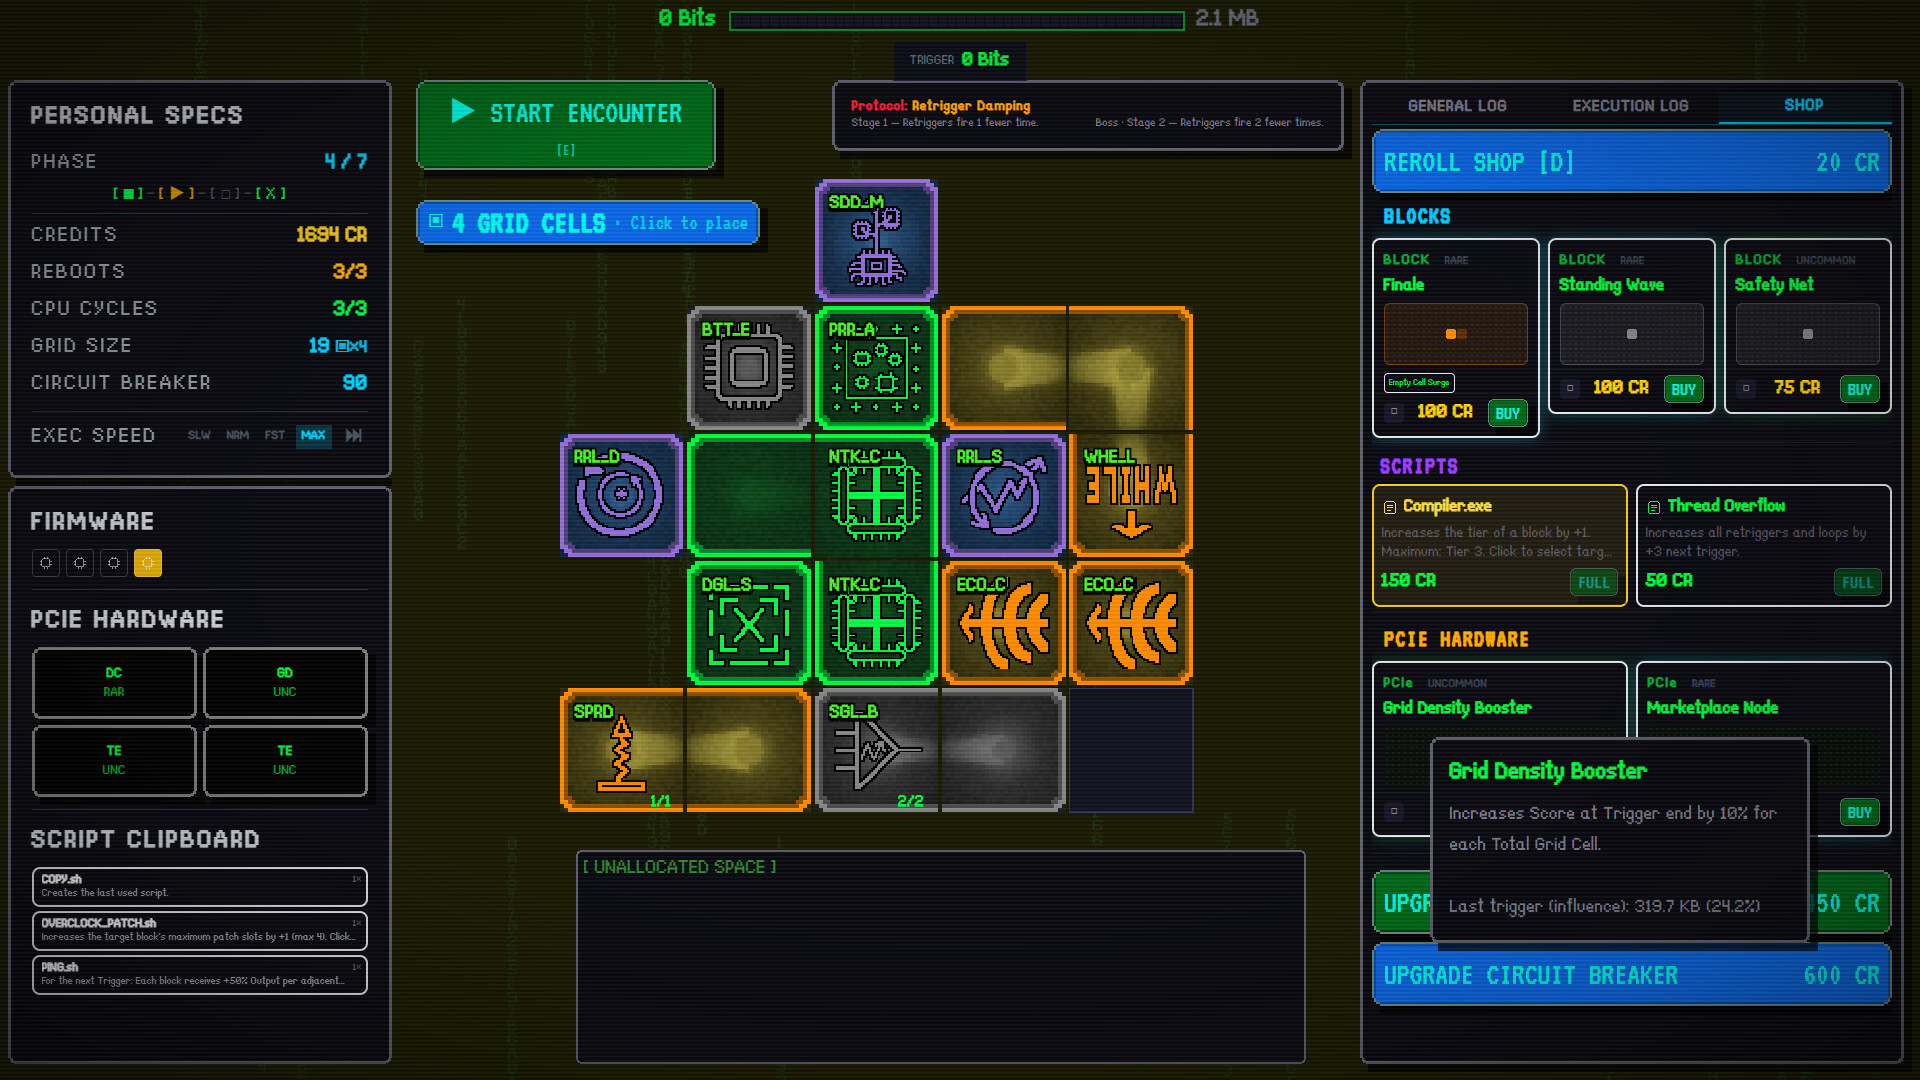Select the upper NTK_C block beside RRL_S
The image size is (1920, 1080).
876,495
